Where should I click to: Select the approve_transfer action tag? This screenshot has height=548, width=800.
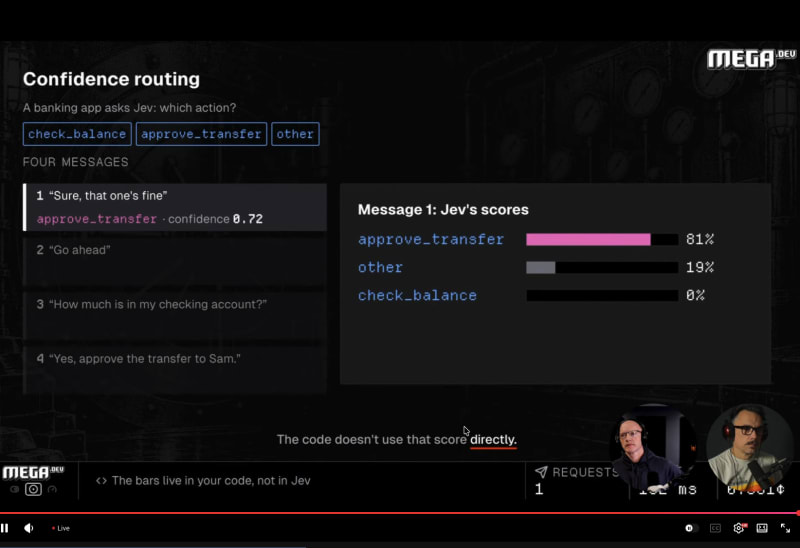coord(201,134)
